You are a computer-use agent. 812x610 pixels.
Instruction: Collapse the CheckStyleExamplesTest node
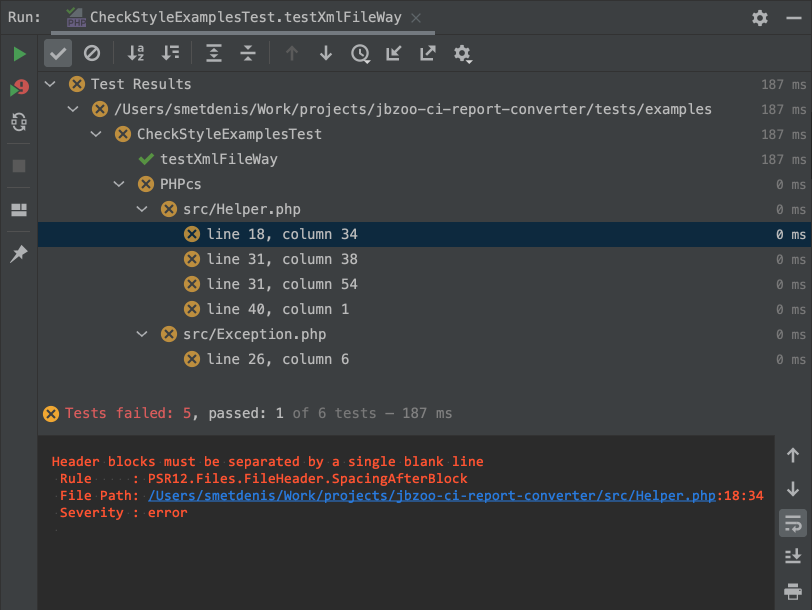tap(96, 134)
